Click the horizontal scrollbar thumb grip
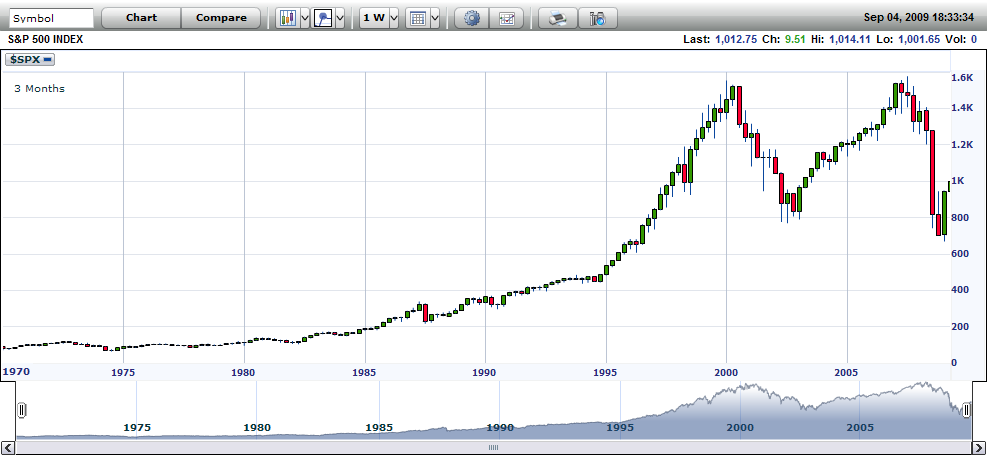This screenshot has width=987, height=455. [494, 447]
